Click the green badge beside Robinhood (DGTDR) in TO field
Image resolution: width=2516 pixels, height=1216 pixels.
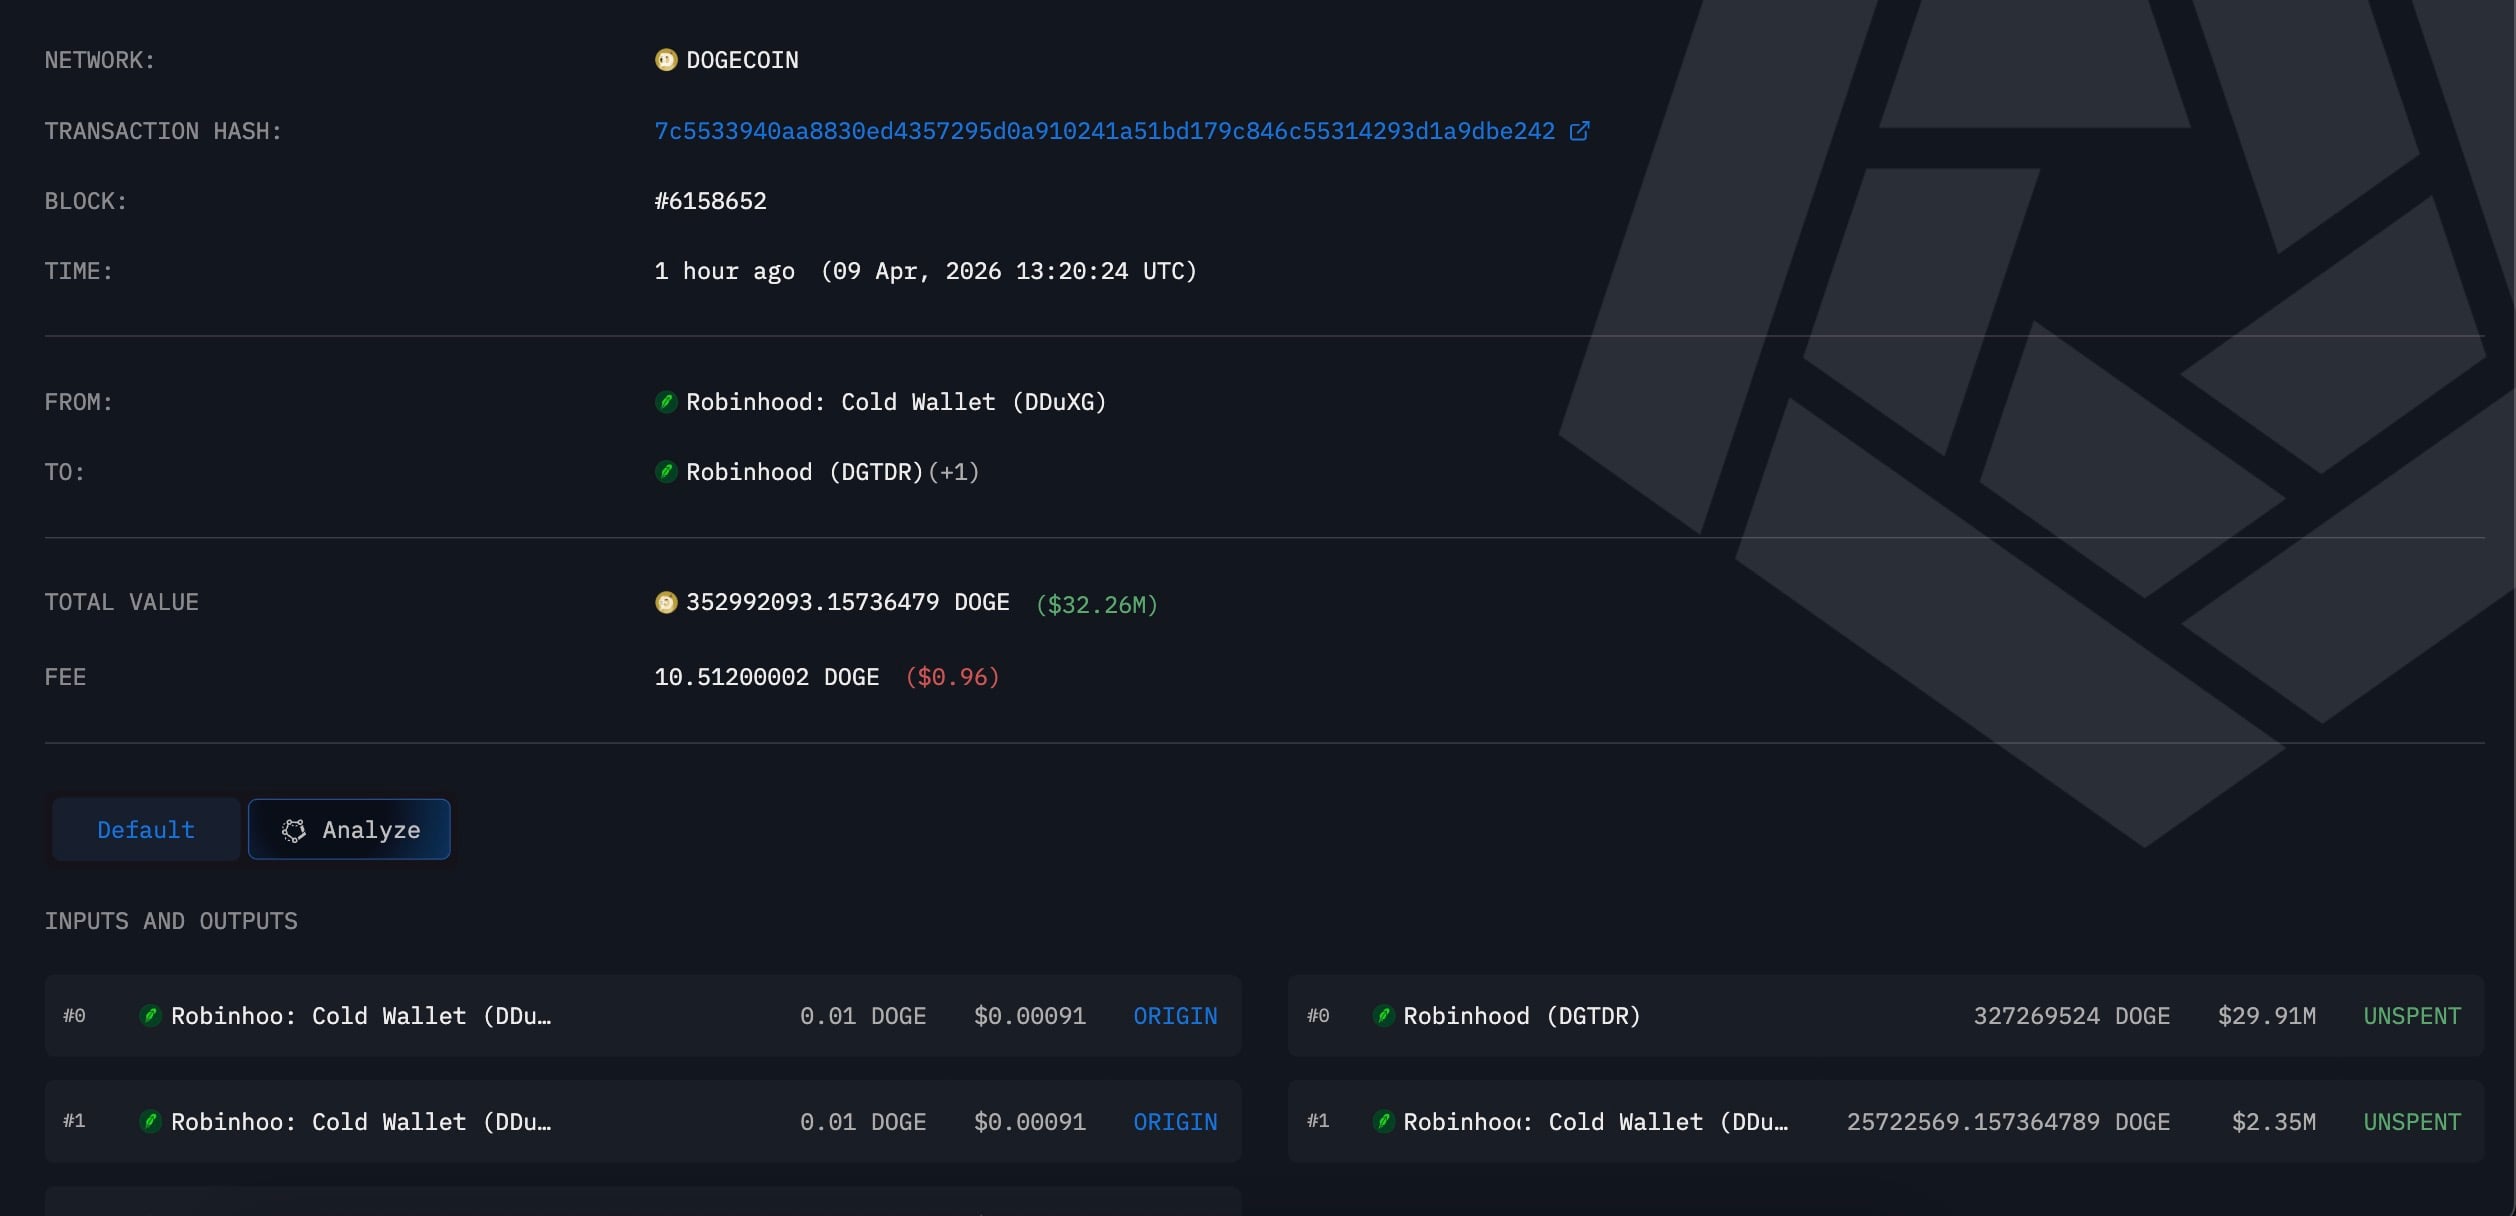665,472
